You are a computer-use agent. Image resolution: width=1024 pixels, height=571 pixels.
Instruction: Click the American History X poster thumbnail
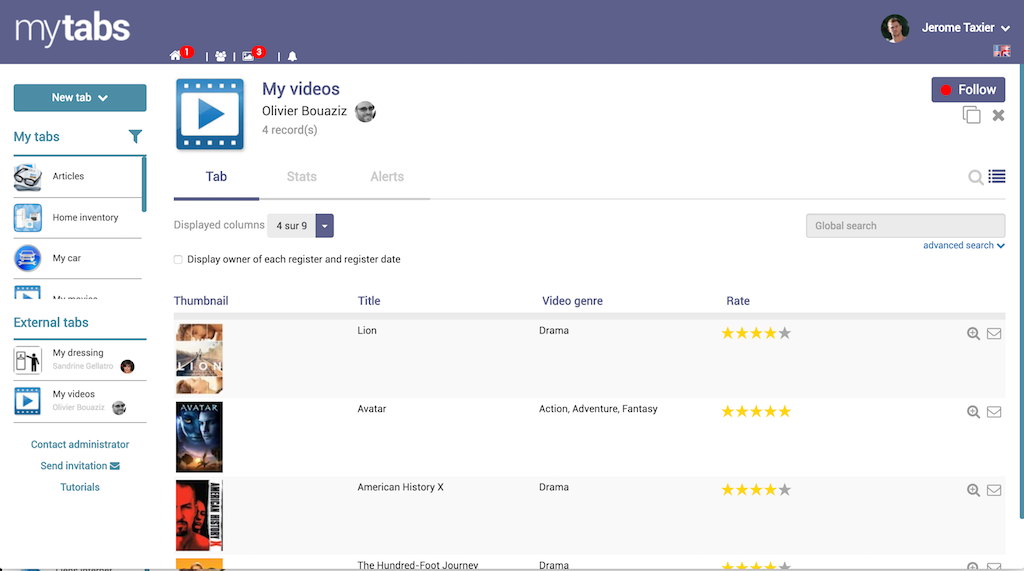(x=199, y=515)
